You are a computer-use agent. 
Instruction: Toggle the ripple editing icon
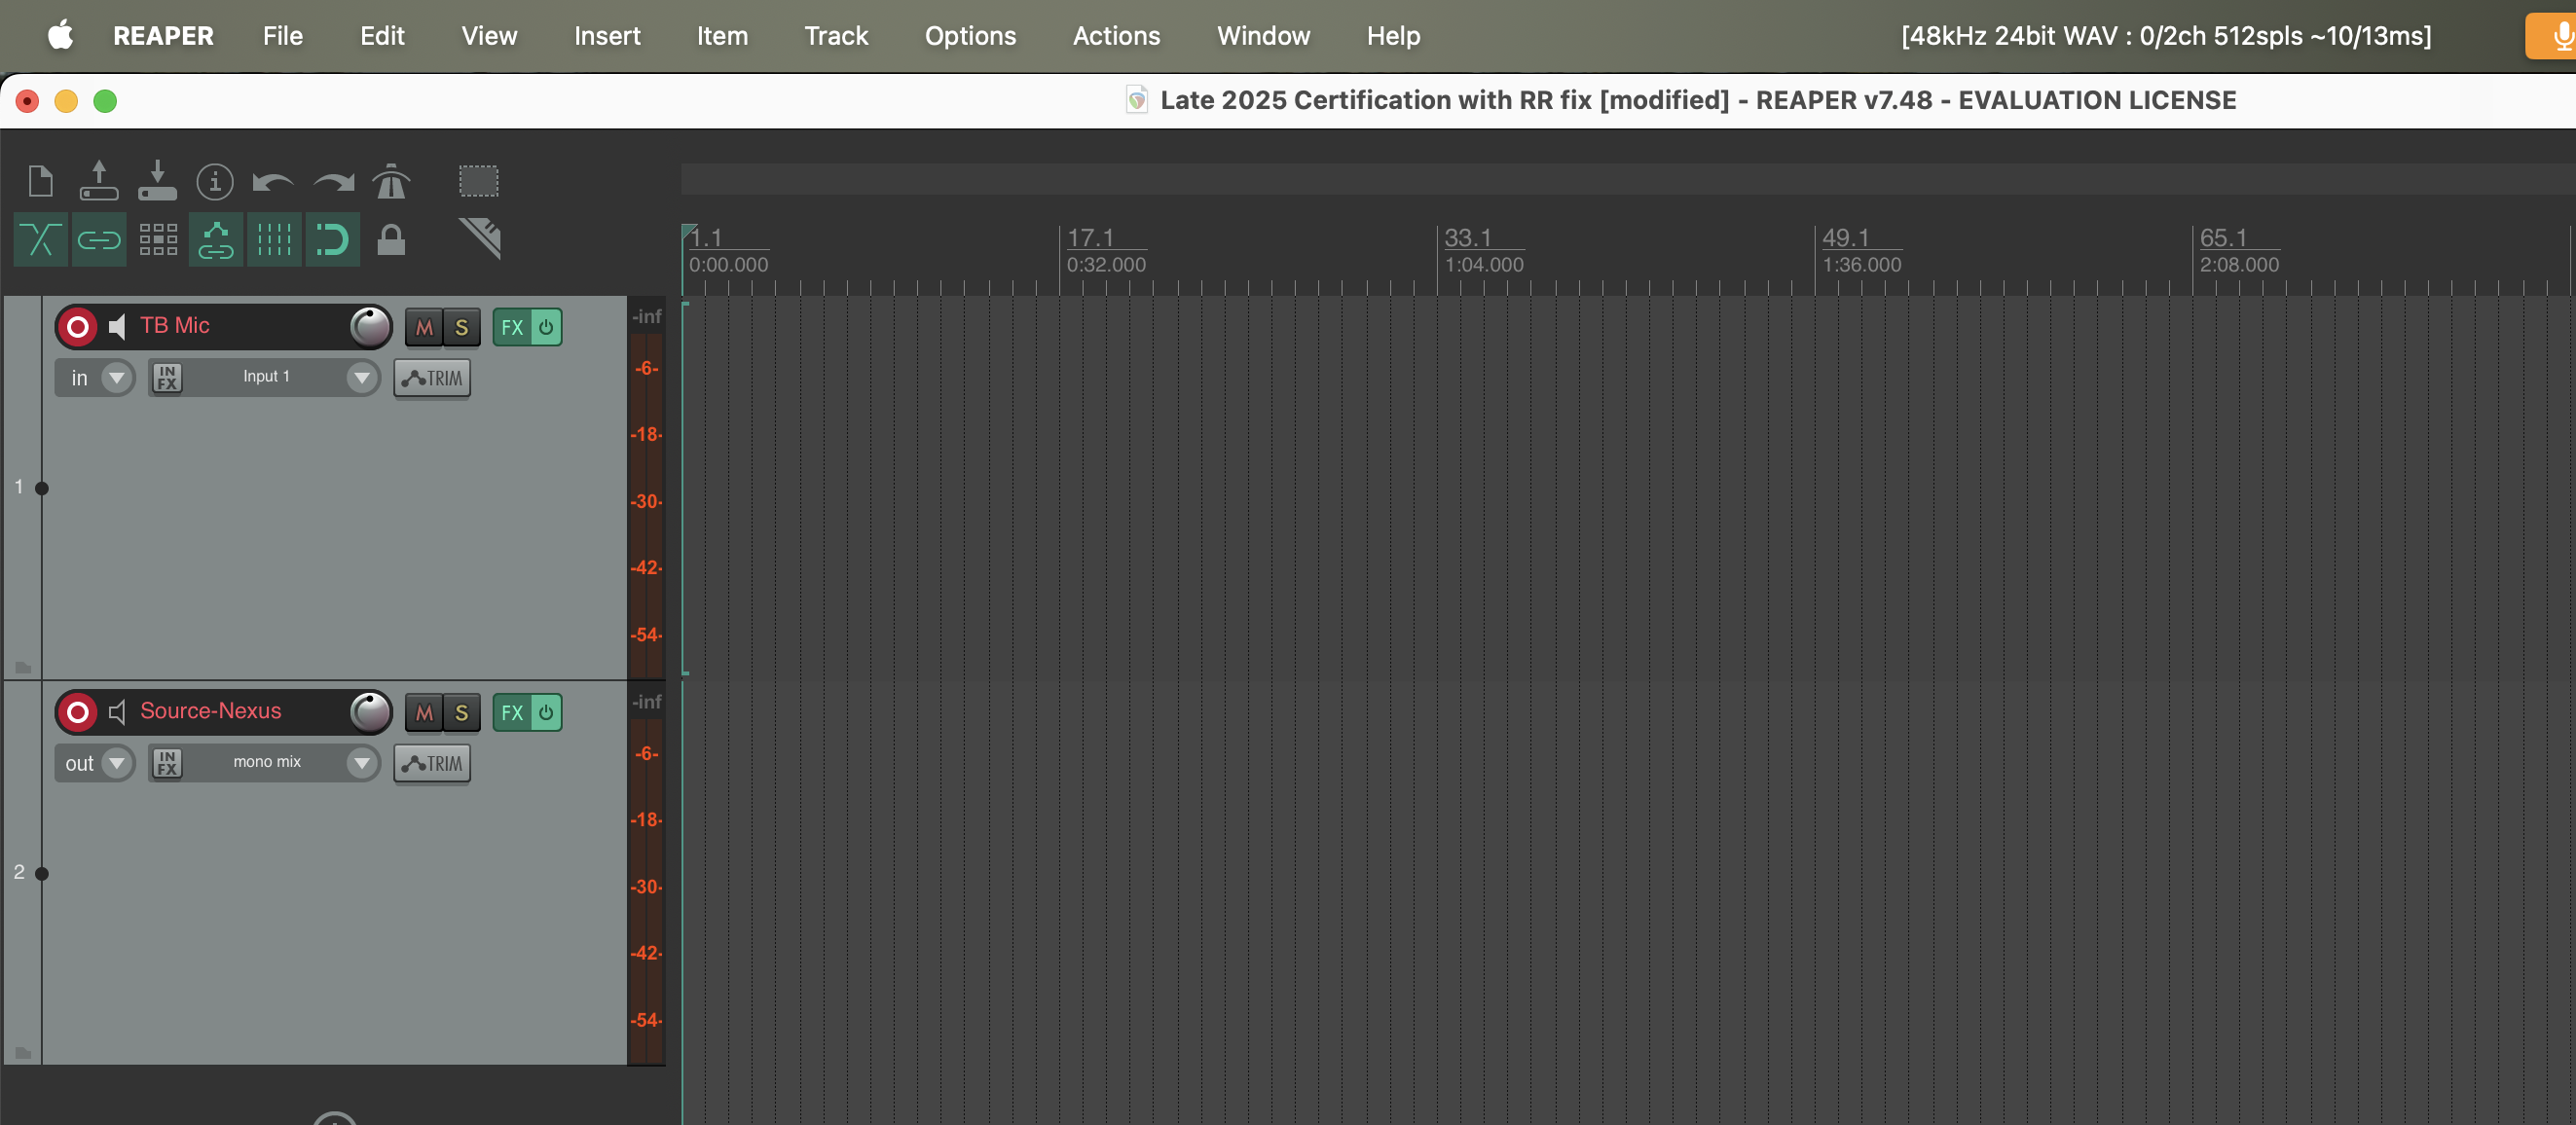[x=157, y=240]
